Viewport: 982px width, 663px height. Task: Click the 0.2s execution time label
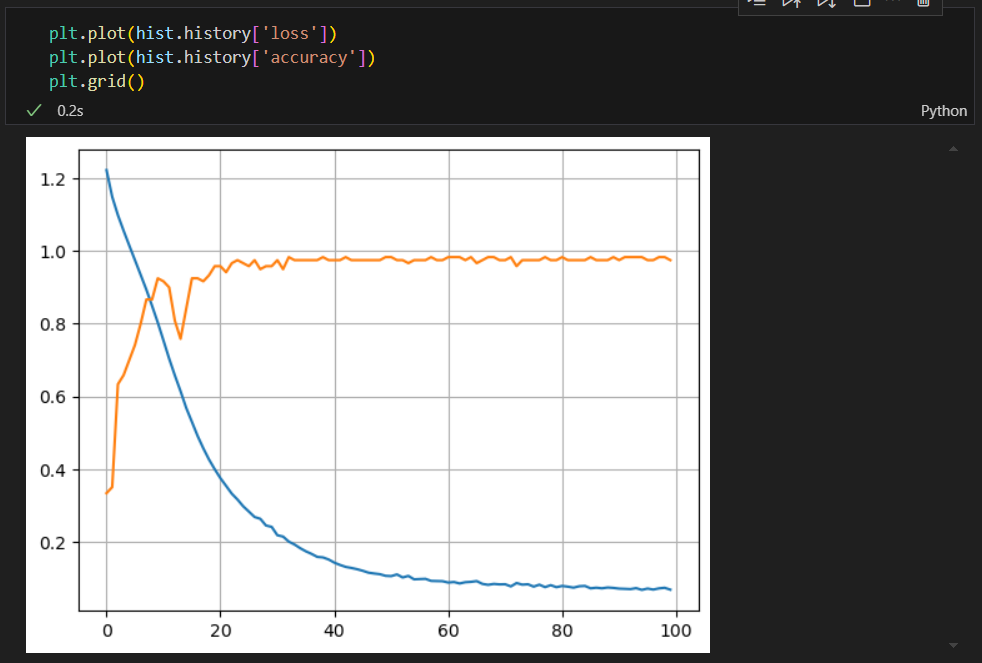coord(70,111)
